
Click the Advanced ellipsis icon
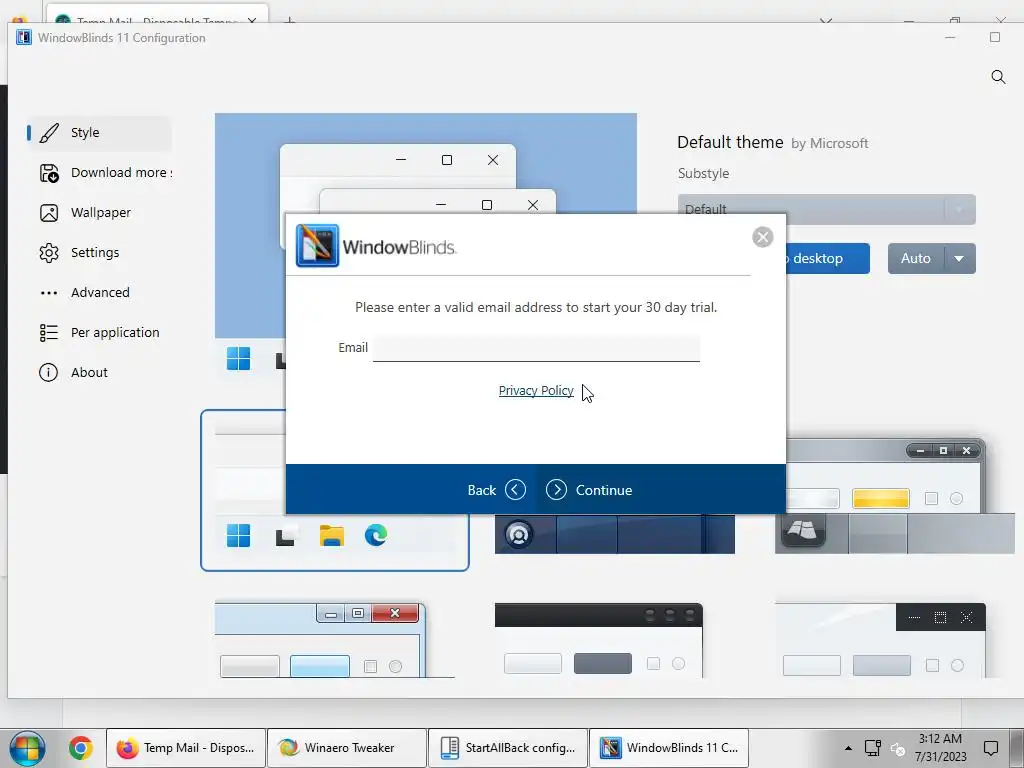[x=49, y=293]
